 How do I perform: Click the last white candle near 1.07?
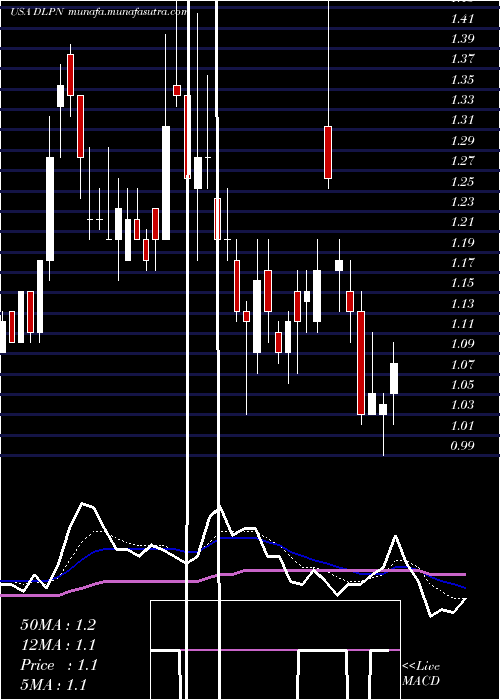pos(394,379)
